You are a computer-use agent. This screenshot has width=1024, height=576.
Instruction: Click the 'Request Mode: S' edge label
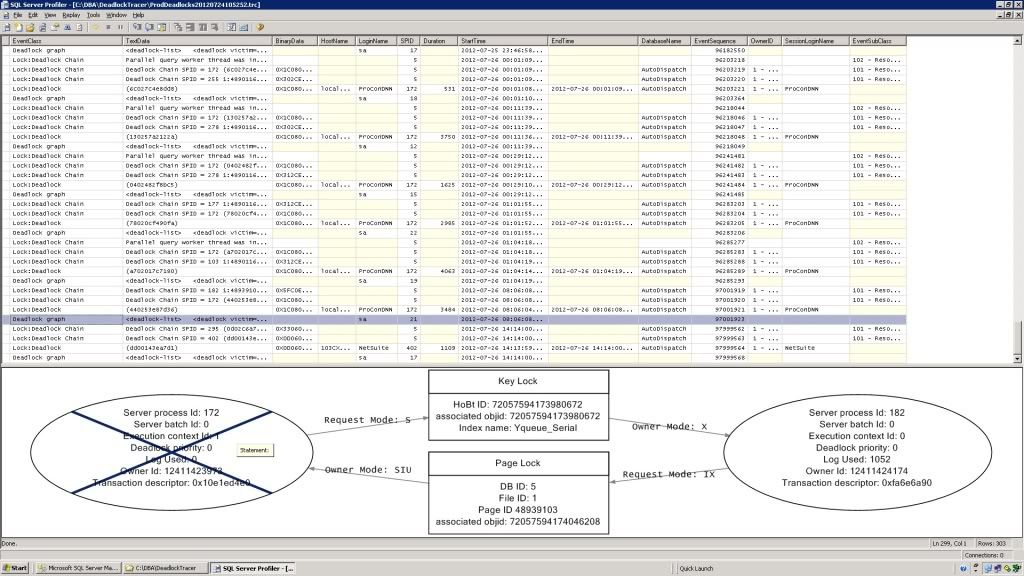[368, 420]
